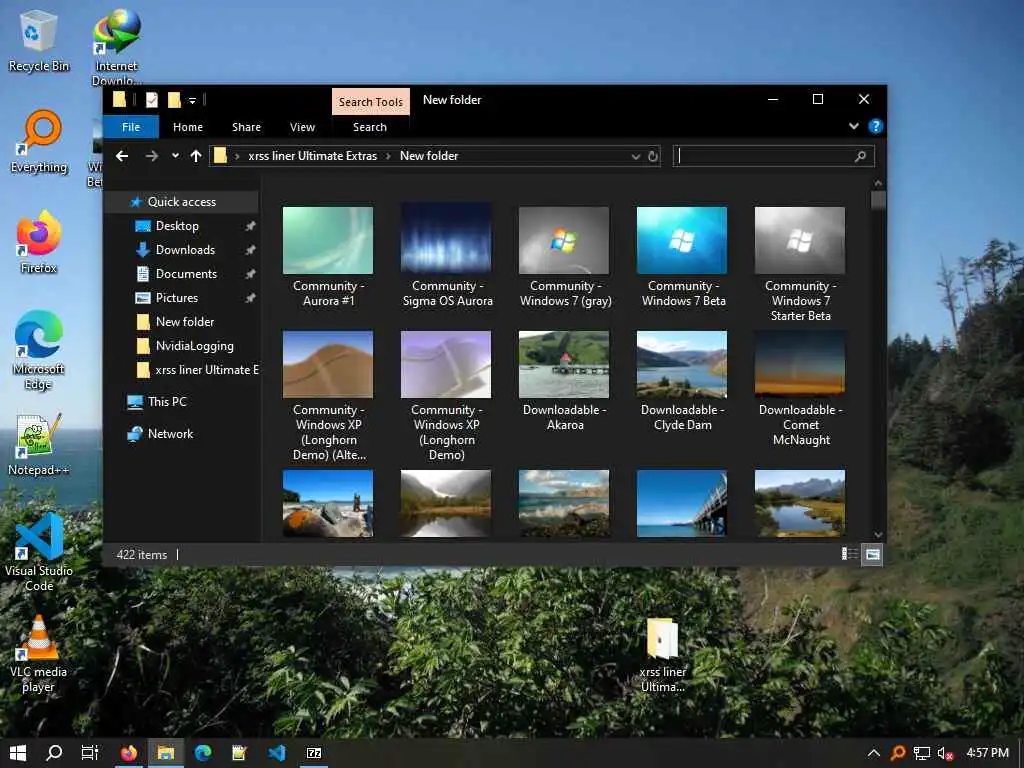Open the Home ribbon tab
1024x768 pixels.
click(x=188, y=127)
